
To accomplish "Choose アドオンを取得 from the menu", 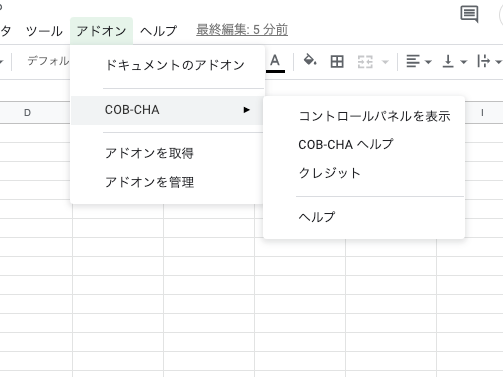I will click(168, 153).
